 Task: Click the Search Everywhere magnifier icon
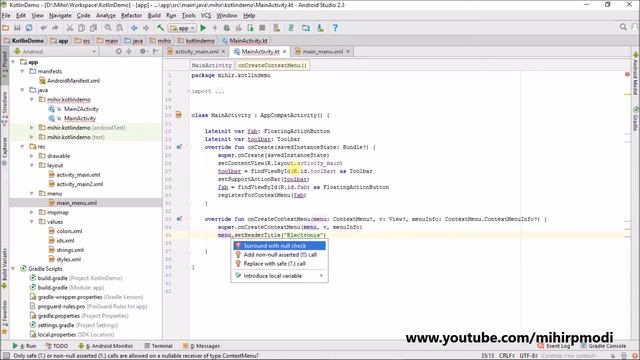pyautogui.click(x=623, y=27)
